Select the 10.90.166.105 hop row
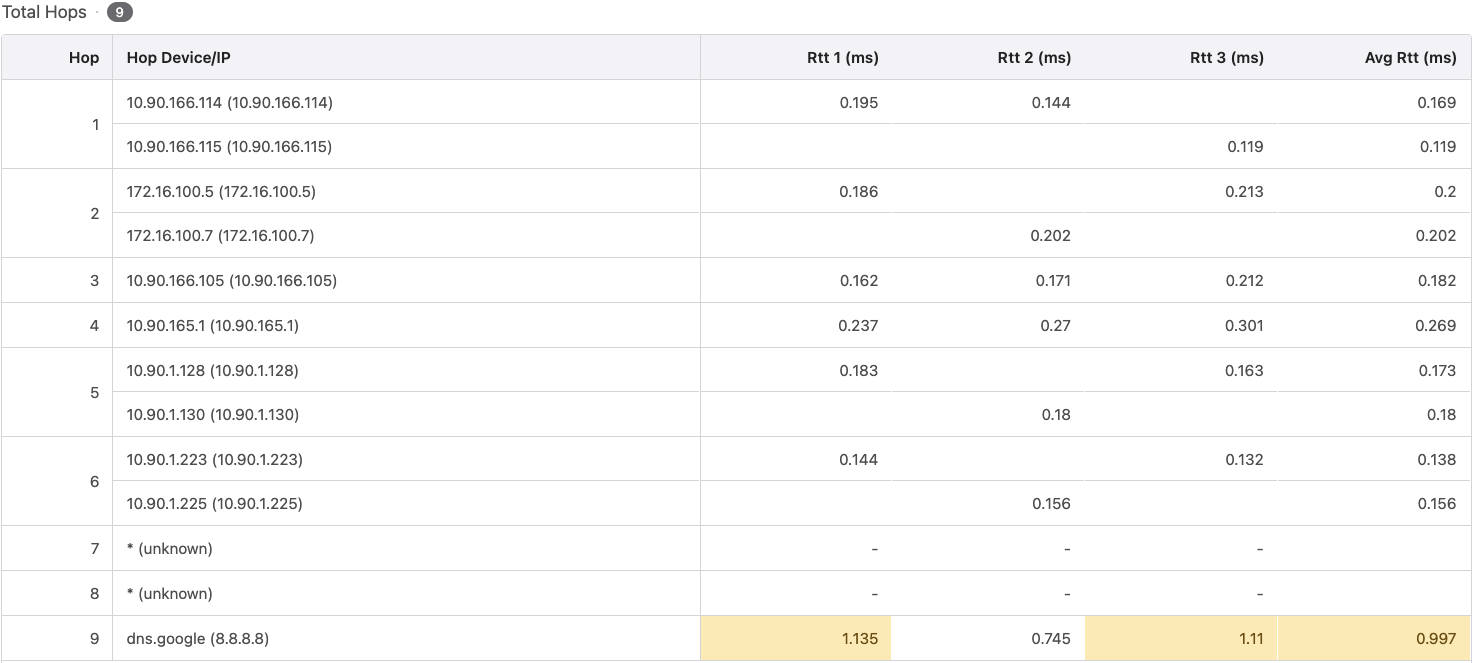Viewport: 1475px width, 663px height. point(231,281)
